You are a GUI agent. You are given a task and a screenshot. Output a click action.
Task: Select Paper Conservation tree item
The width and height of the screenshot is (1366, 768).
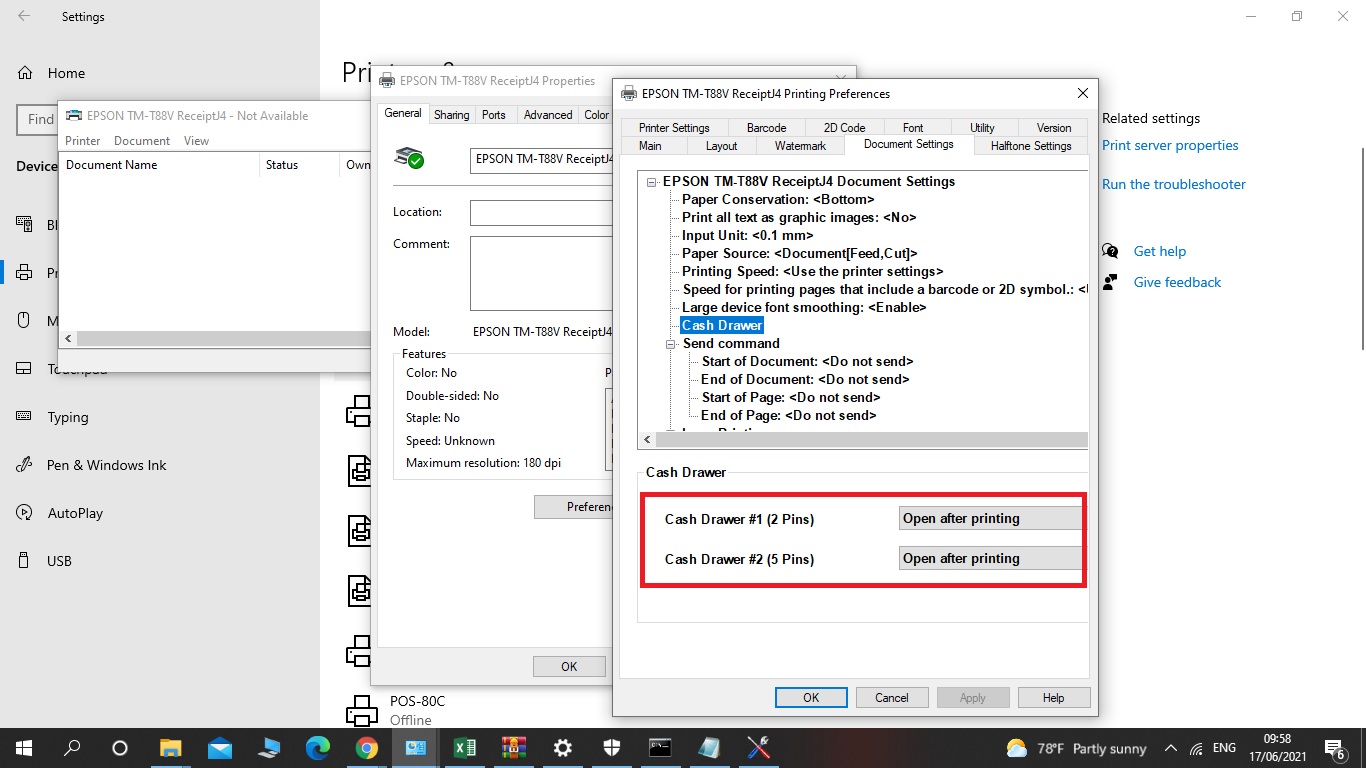[x=778, y=199]
